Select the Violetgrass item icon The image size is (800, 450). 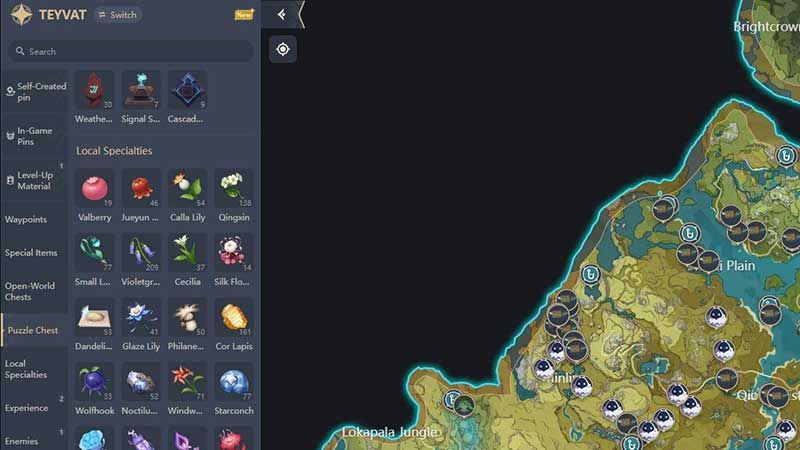click(141, 253)
